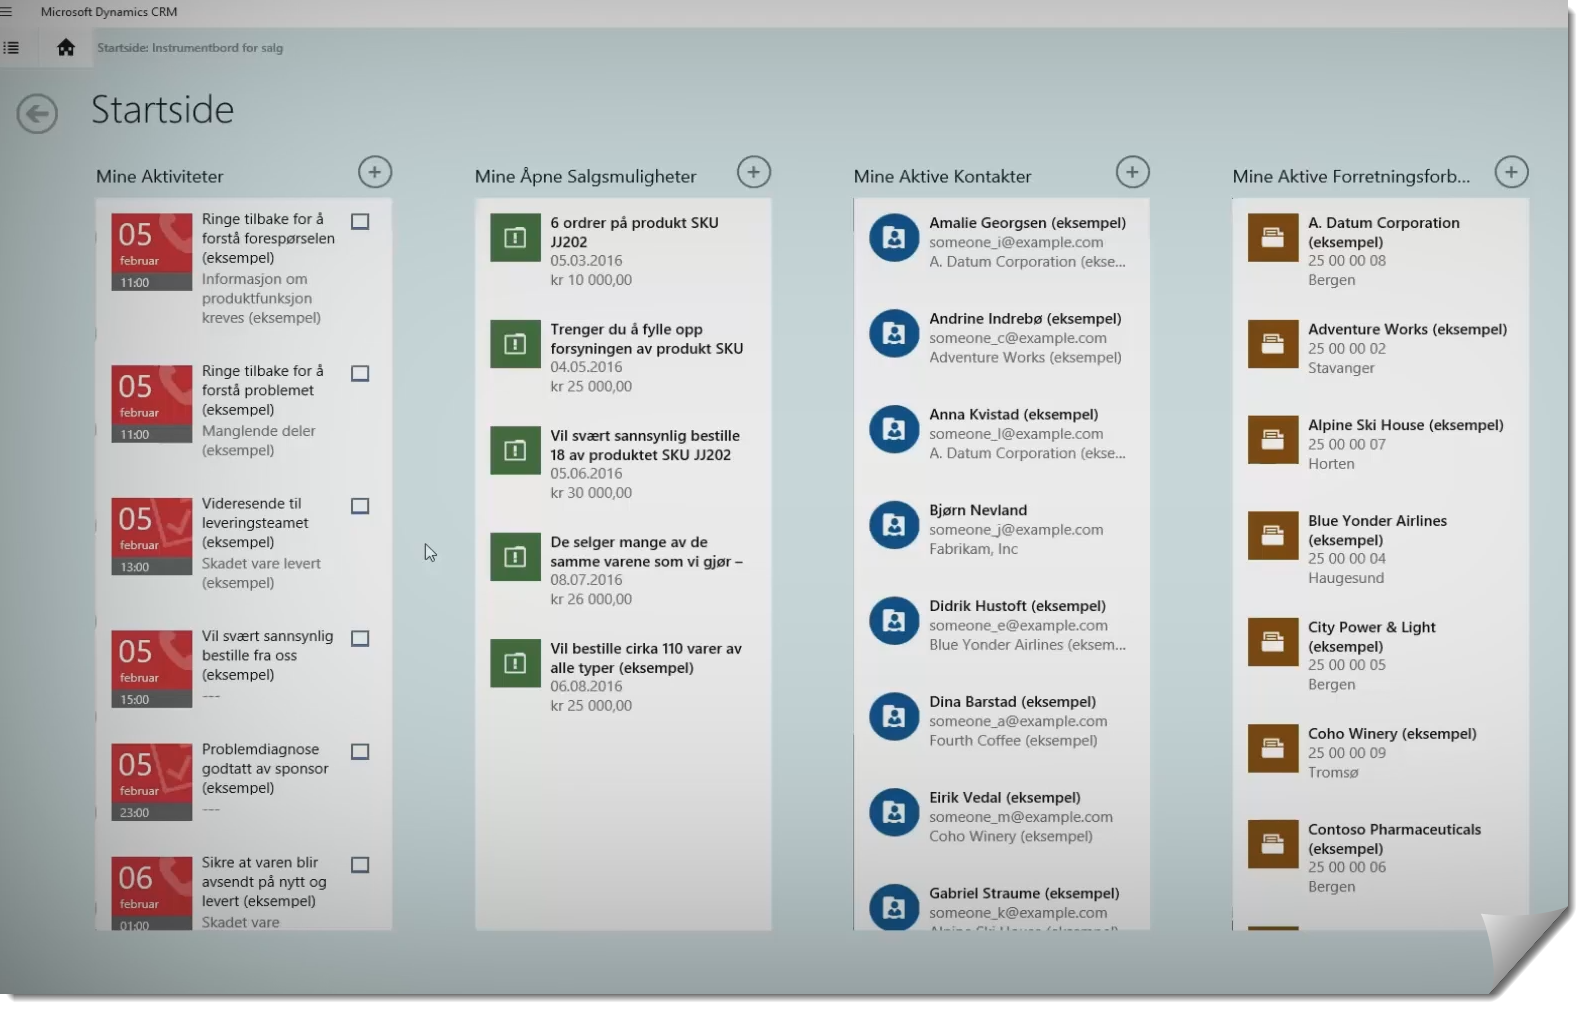Open the hamburger menu in title bar

tap(7, 12)
